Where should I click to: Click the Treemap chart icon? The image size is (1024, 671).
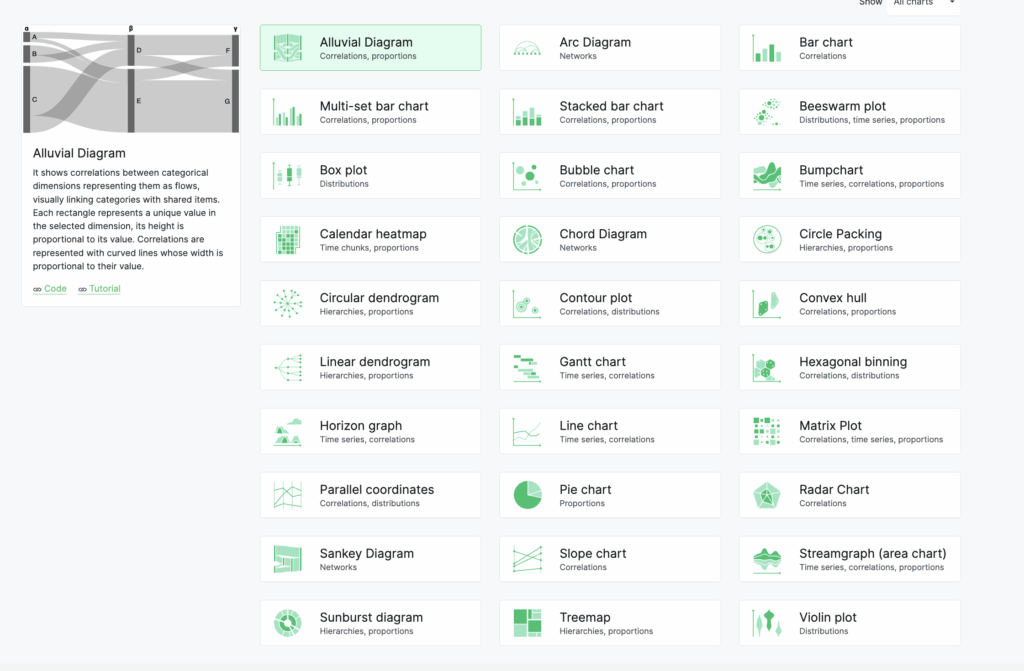click(527, 623)
